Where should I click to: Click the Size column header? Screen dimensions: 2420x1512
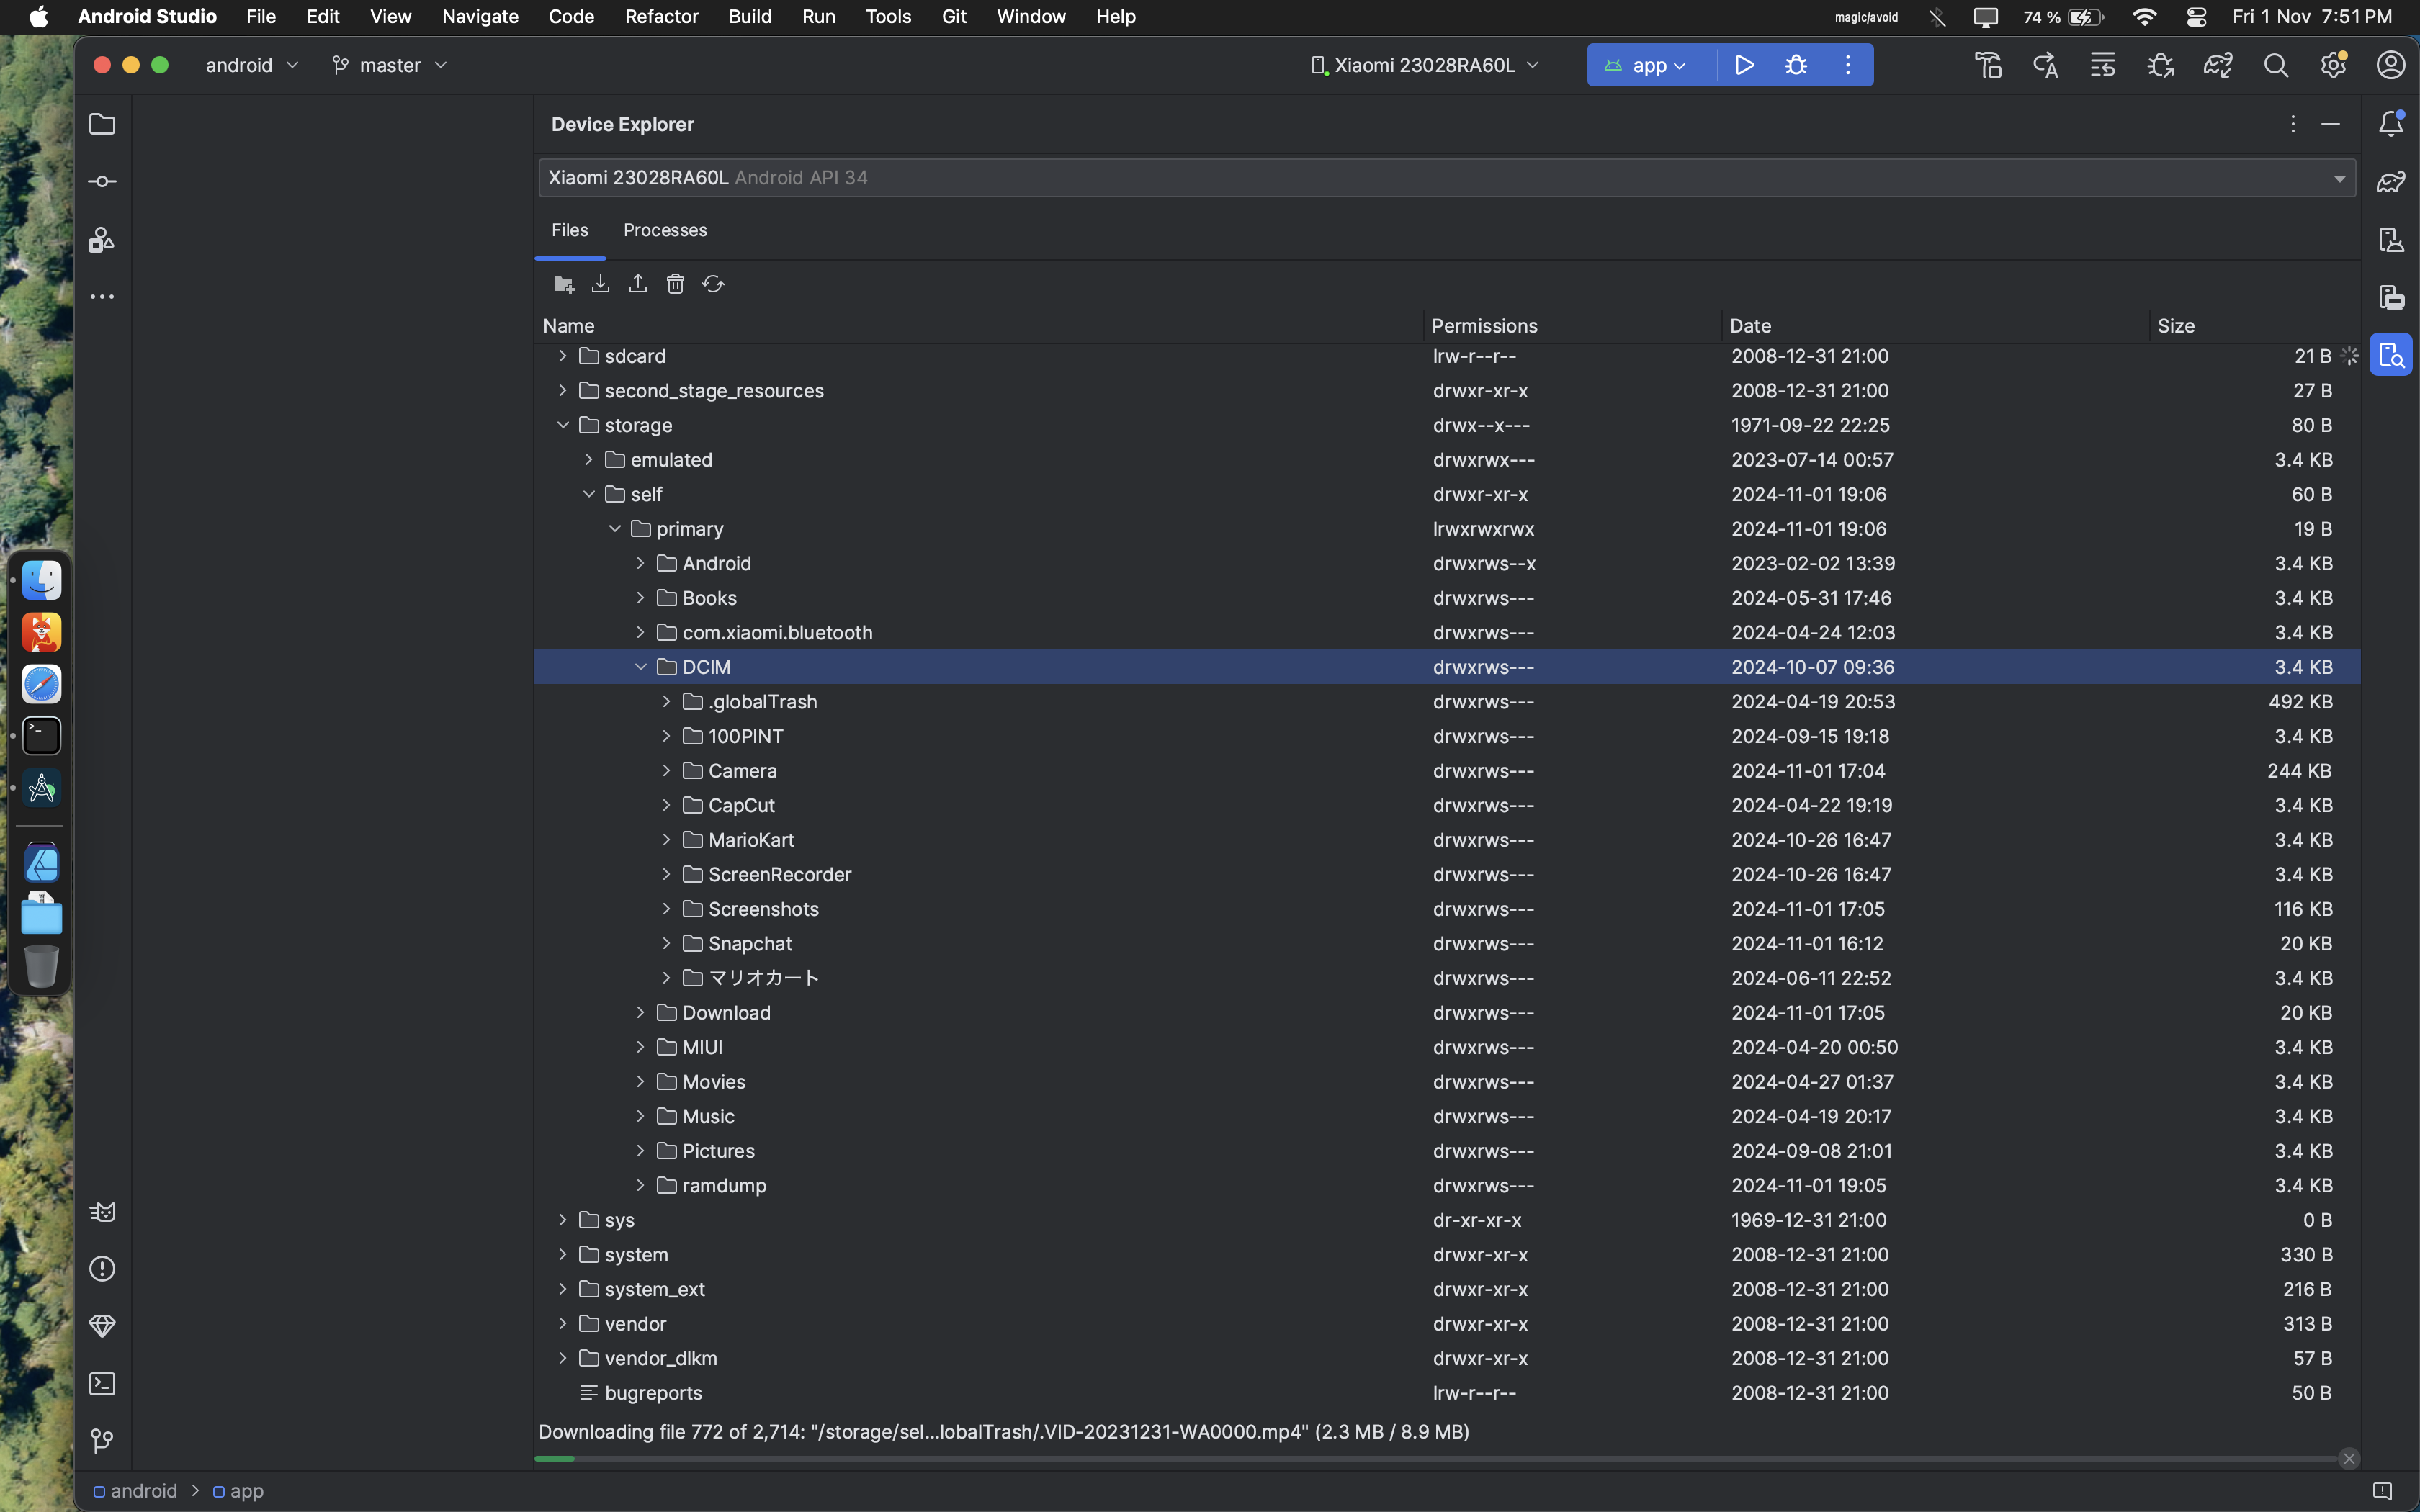tap(2254, 326)
